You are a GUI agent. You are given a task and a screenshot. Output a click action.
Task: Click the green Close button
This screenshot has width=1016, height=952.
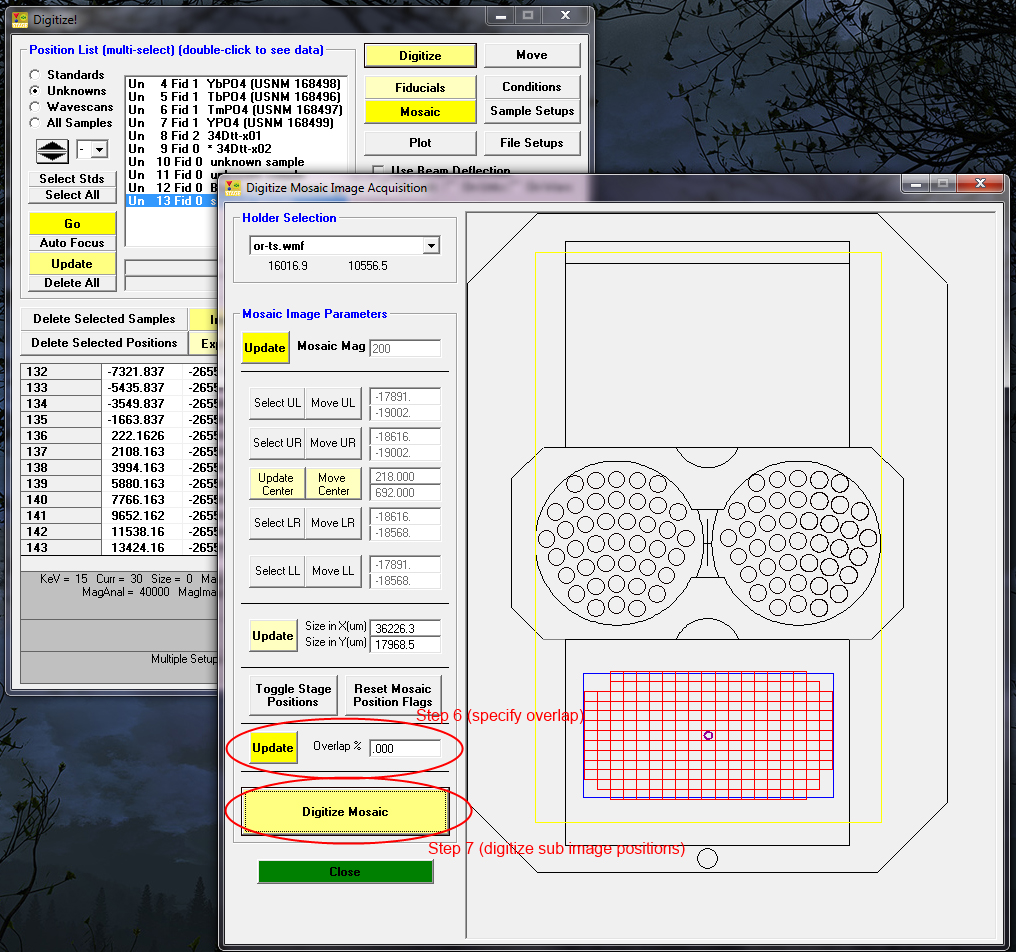click(x=345, y=872)
